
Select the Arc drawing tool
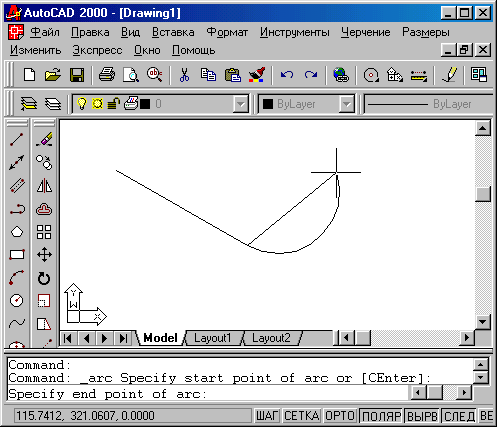click(x=17, y=277)
